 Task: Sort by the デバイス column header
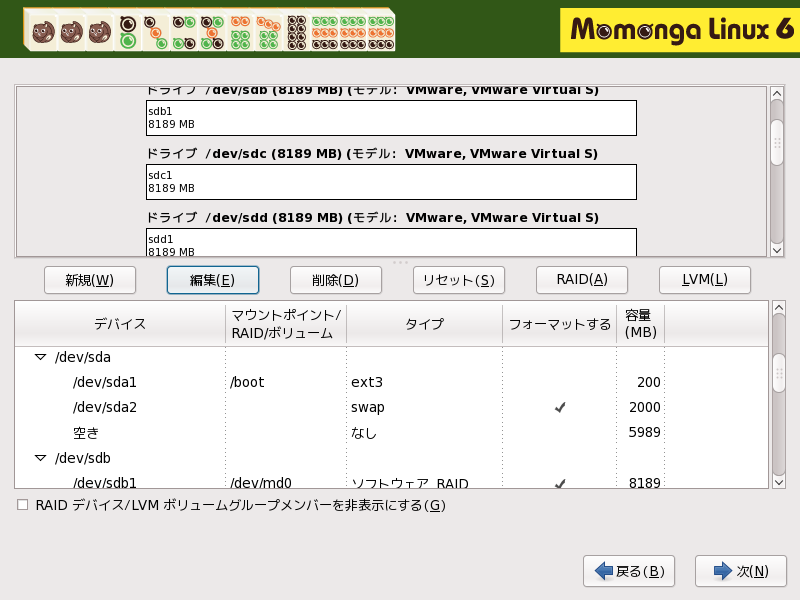click(120, 324)
